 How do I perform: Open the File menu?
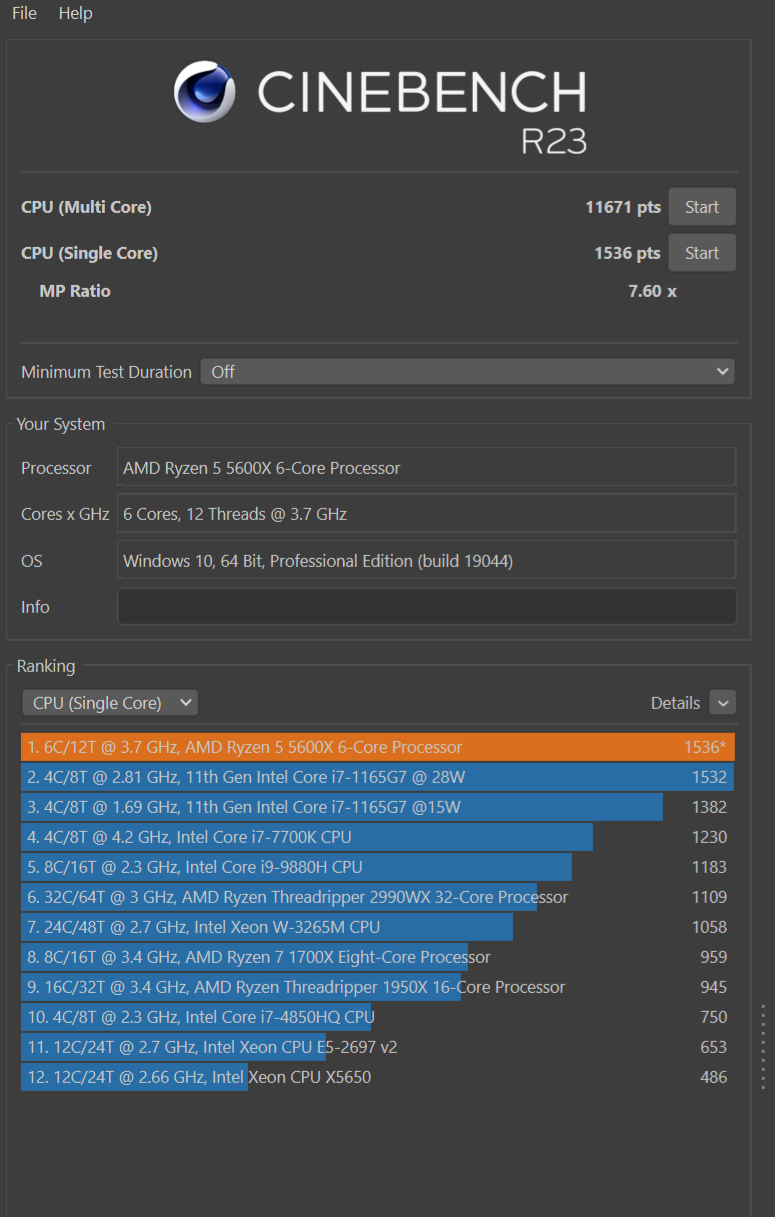pyautogui.click(x=24, y=13)
